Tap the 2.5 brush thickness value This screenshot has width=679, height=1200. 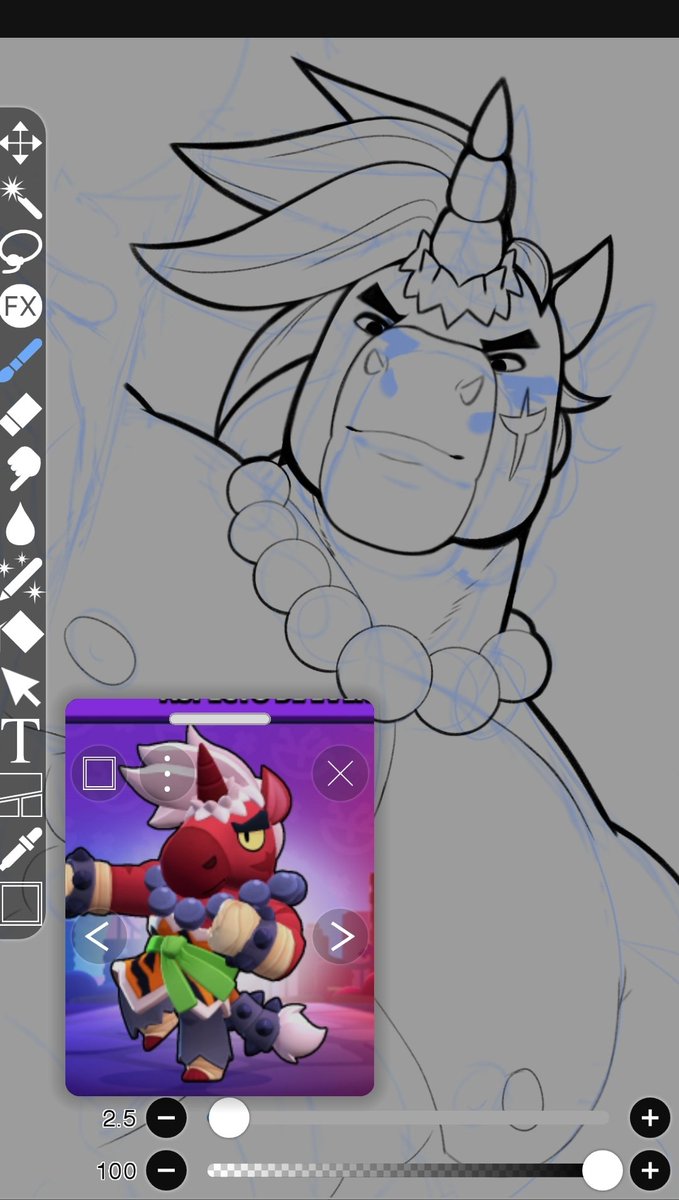tap(119, 1119)
